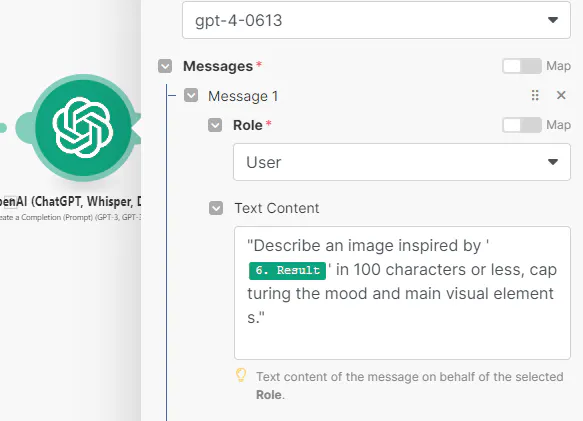
Task: Click the Messages section label
Action: pyautogui.click(x=218, y=66)
